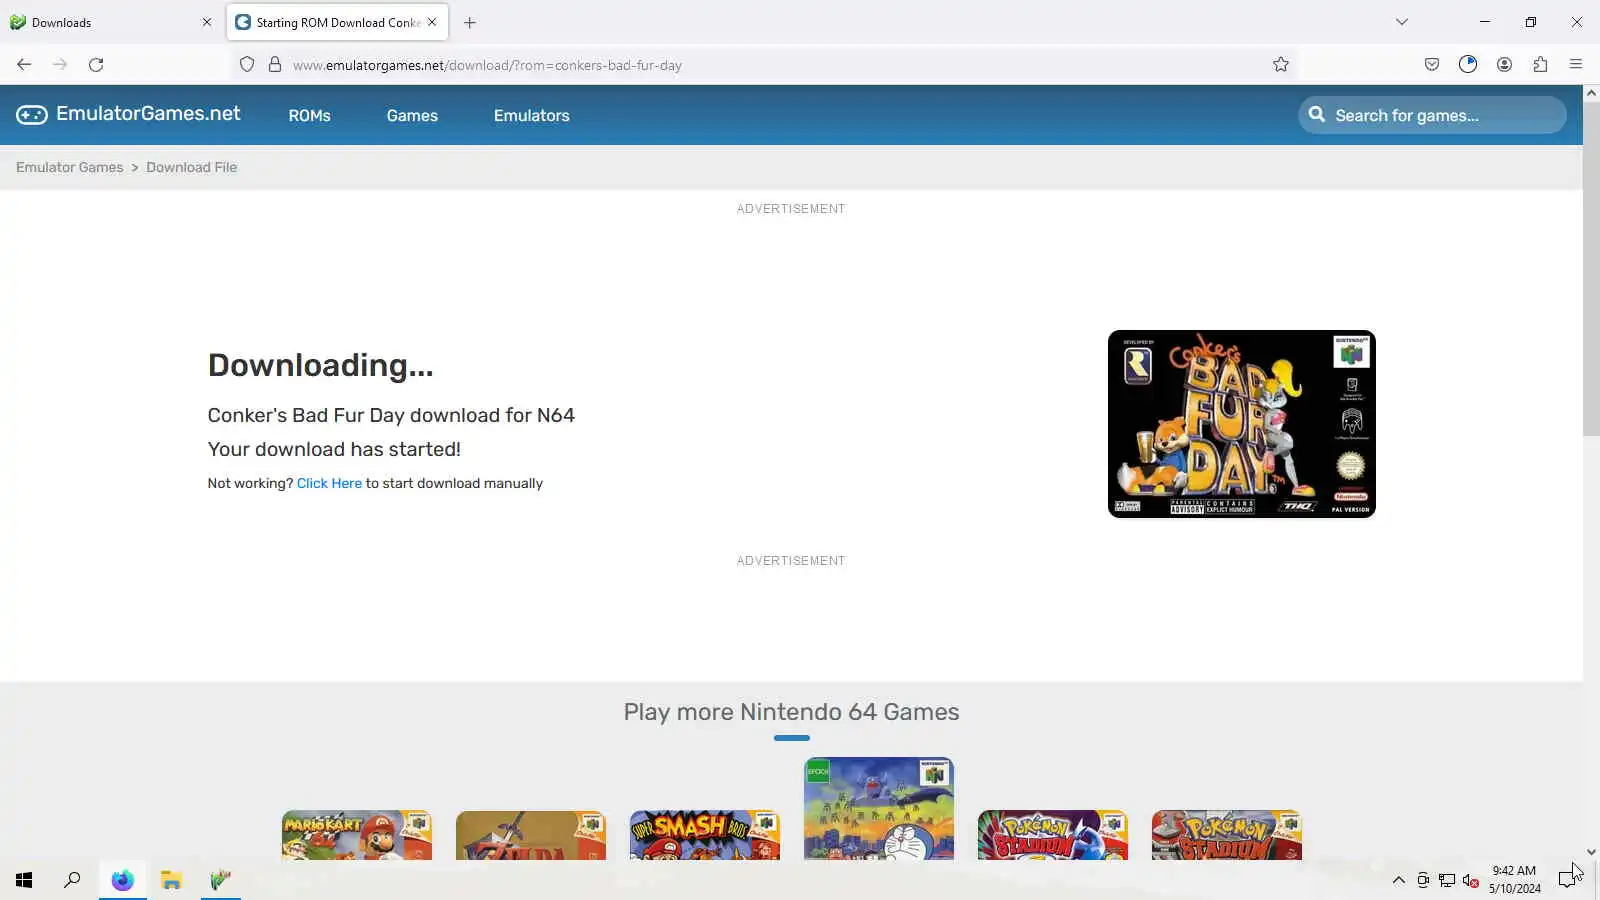Viewport: 1600px width, 900px height.
Task: Open the red Pokemon Stadium thumbnail
Action: tap(1227, 835)
